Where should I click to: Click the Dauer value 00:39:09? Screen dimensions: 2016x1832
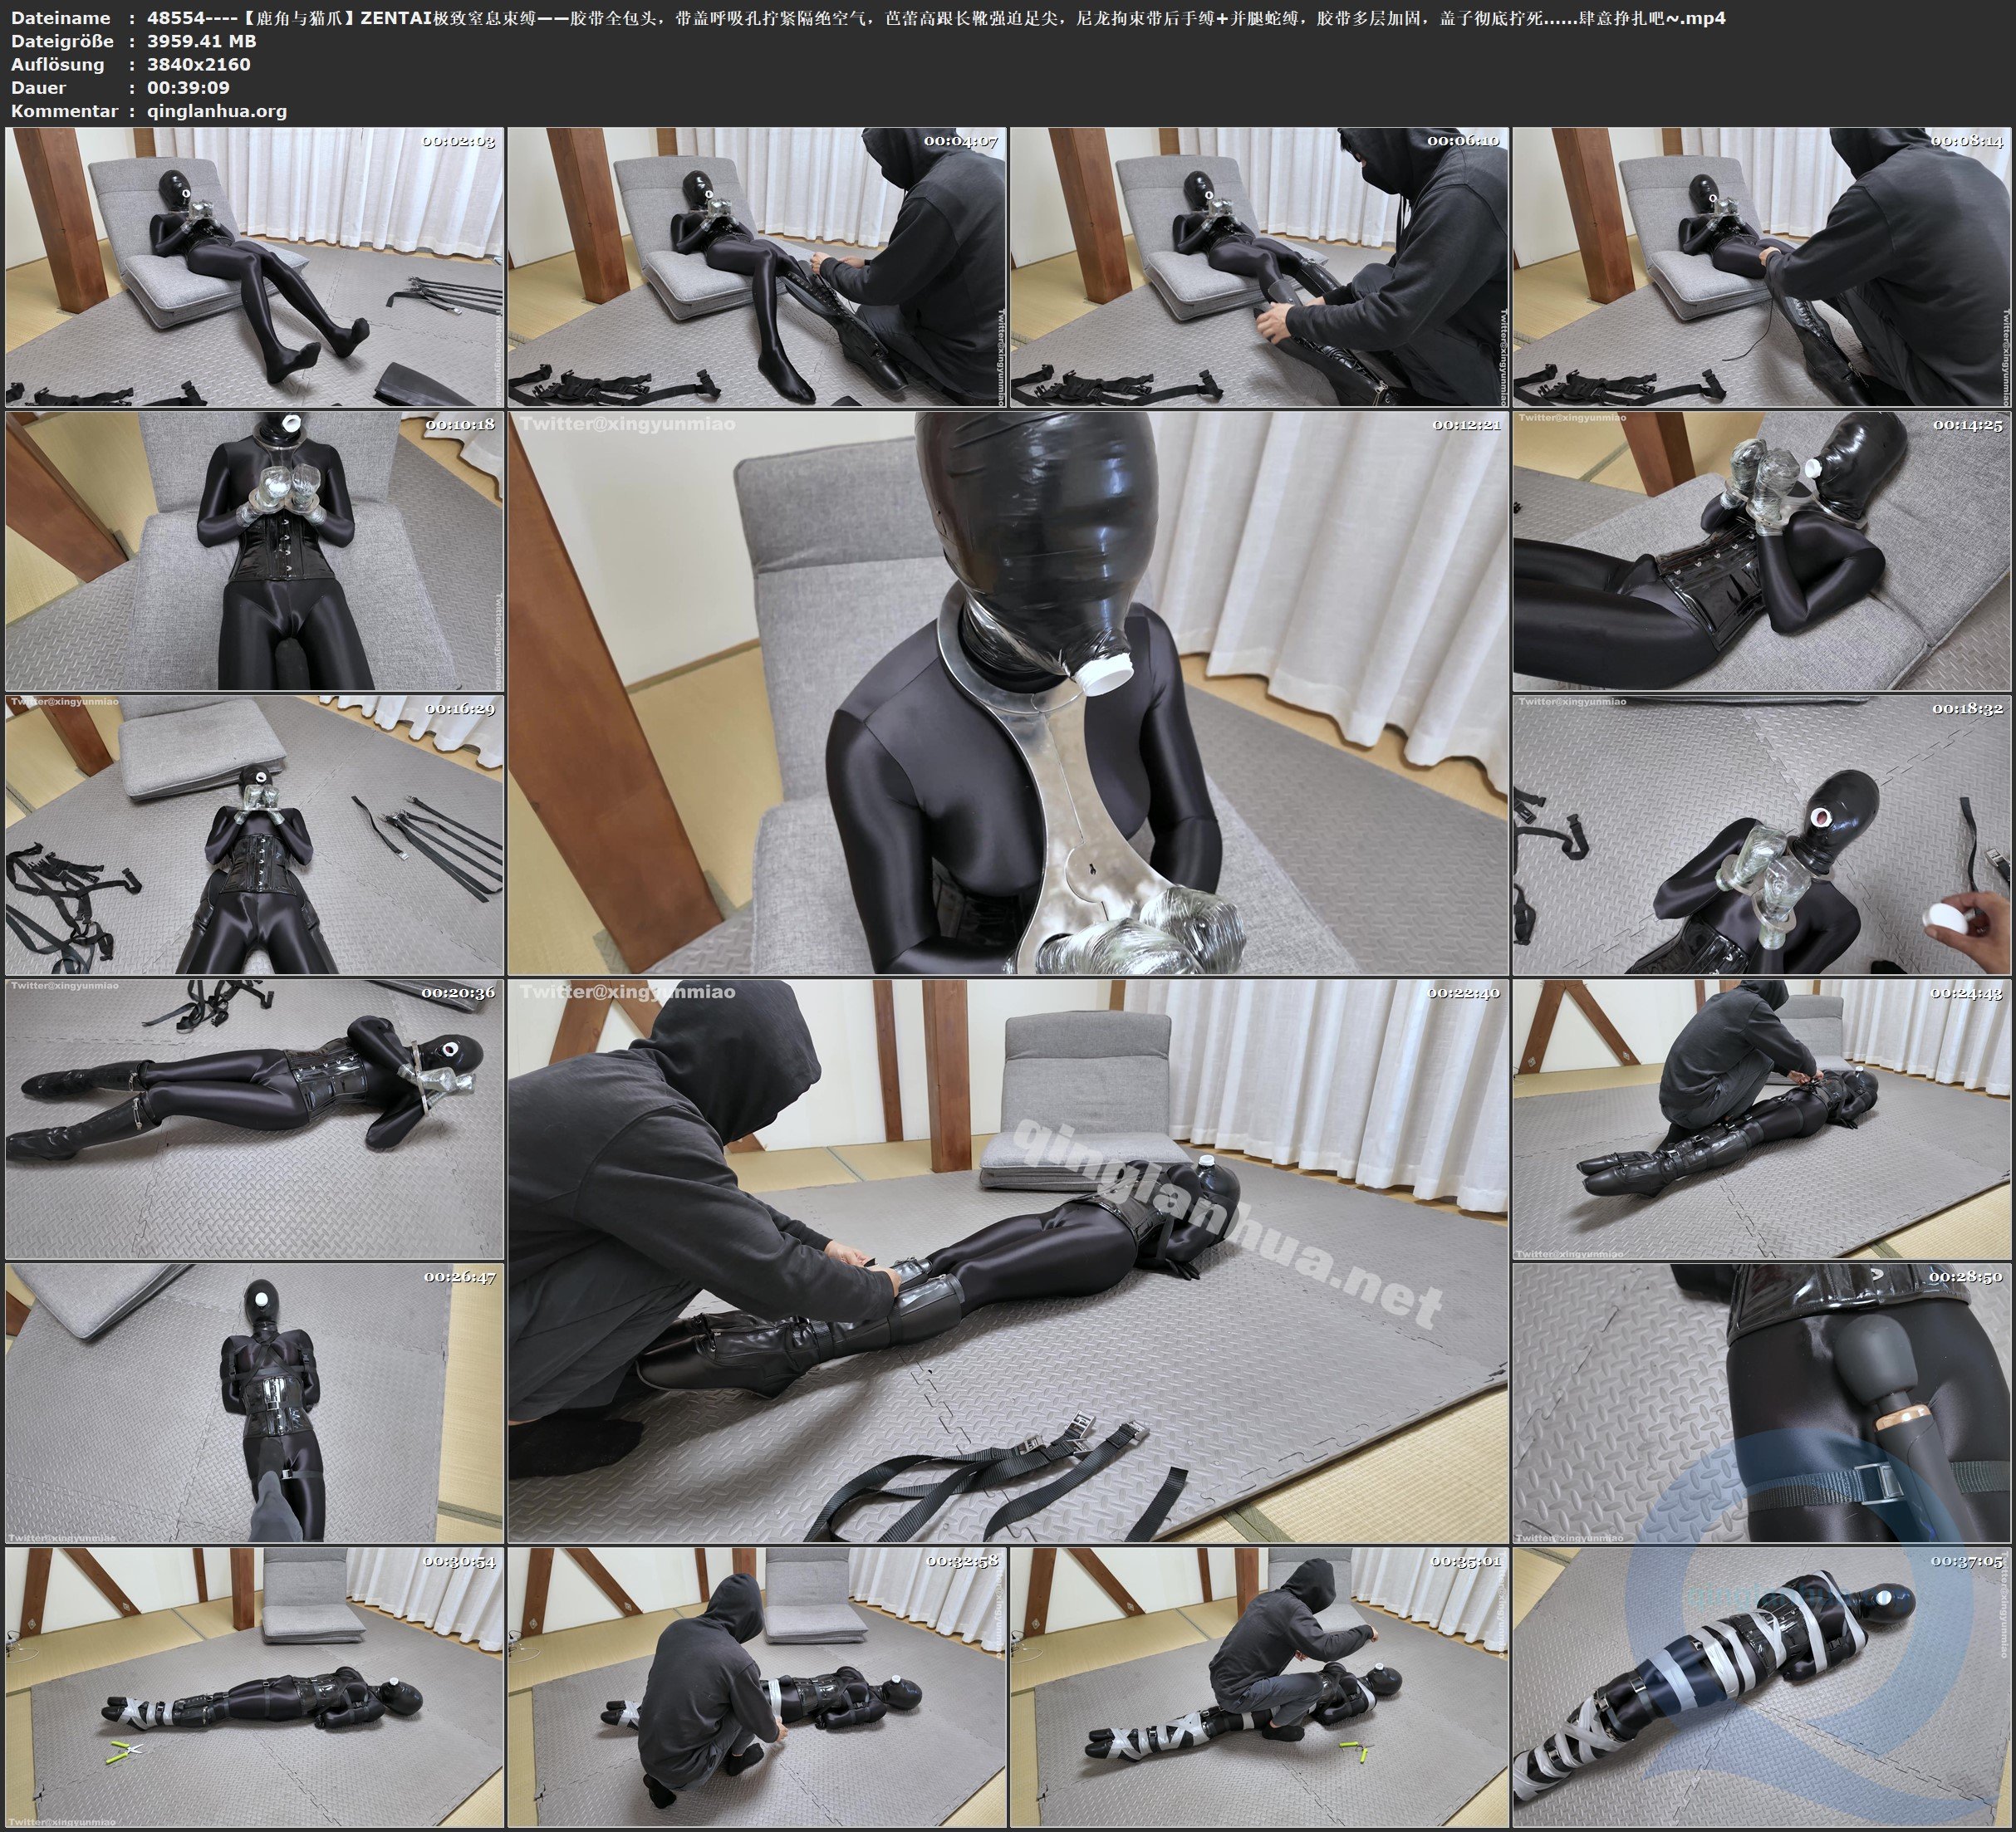click(x=188, y=87)
